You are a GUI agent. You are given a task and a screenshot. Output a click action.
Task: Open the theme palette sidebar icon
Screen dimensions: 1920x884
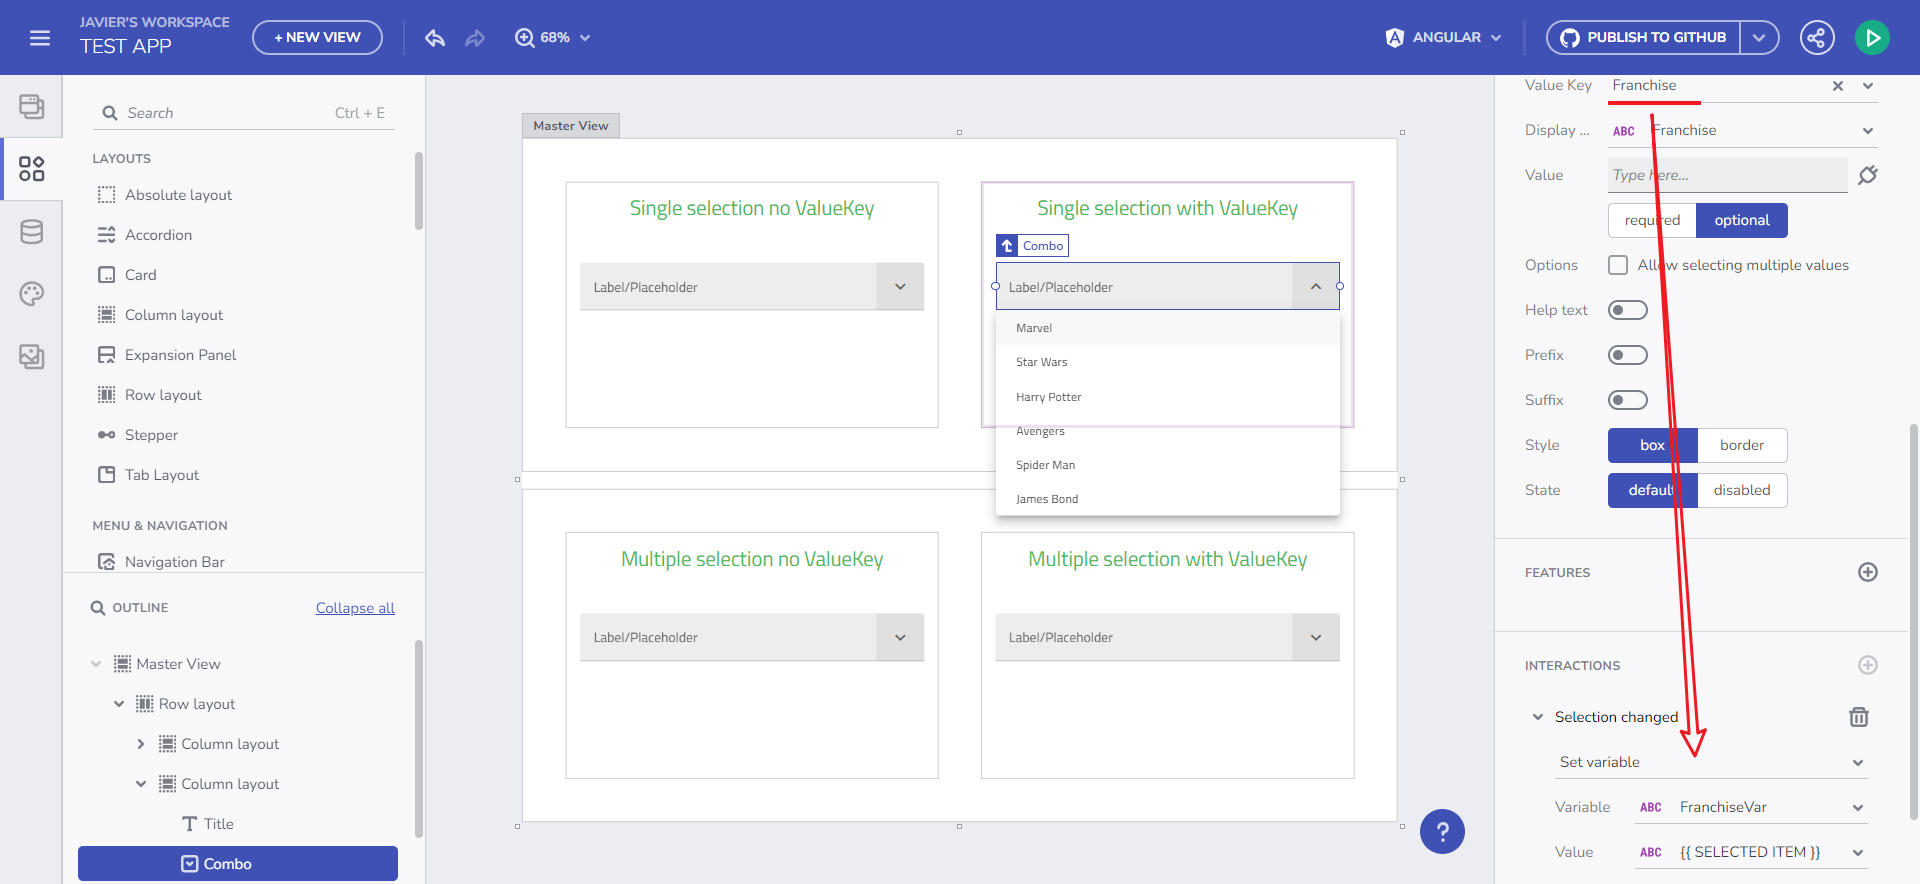click(31, 294)
